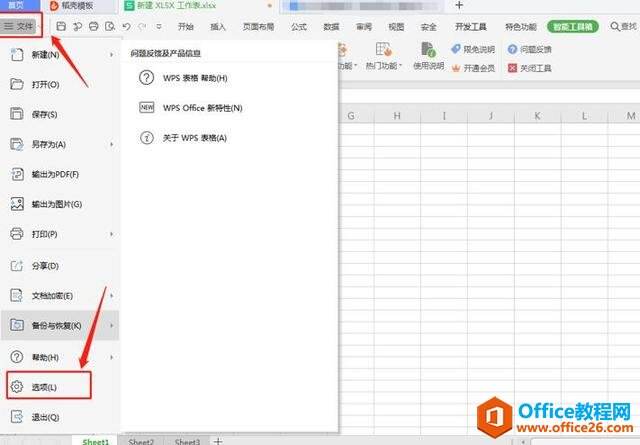Switch to the 稻壳模板 tab

pyautogui.click(x=77, y=6)
